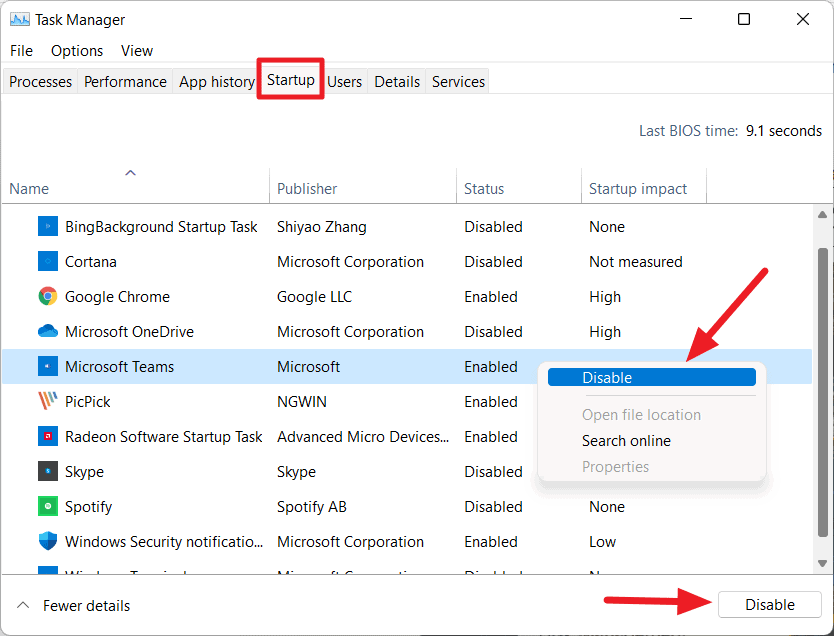
Task: Click the Cortana icon
Action: [x=47, y=261]
